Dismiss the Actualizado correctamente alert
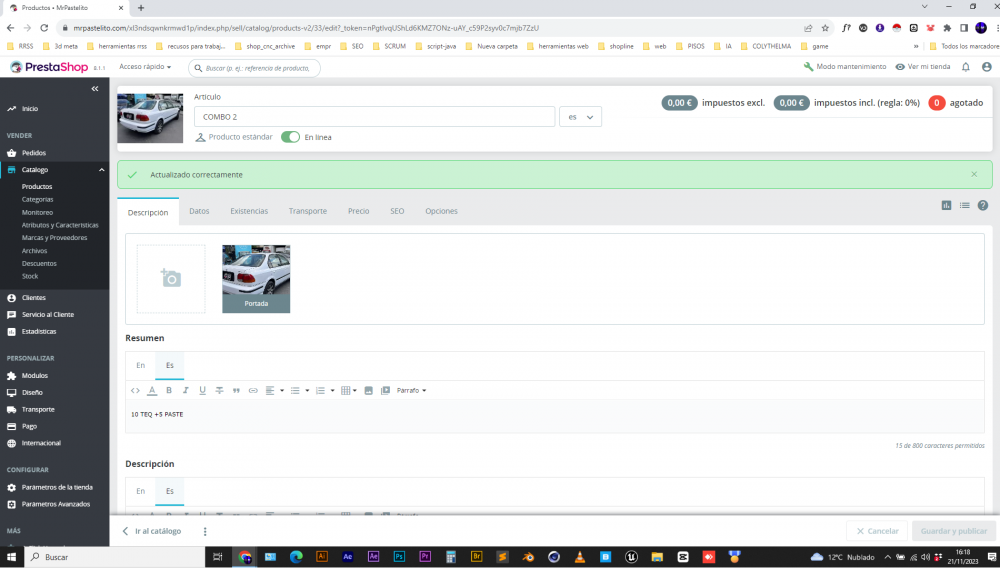The height and width of the screenshot is (568, 1000). (974, 174)
